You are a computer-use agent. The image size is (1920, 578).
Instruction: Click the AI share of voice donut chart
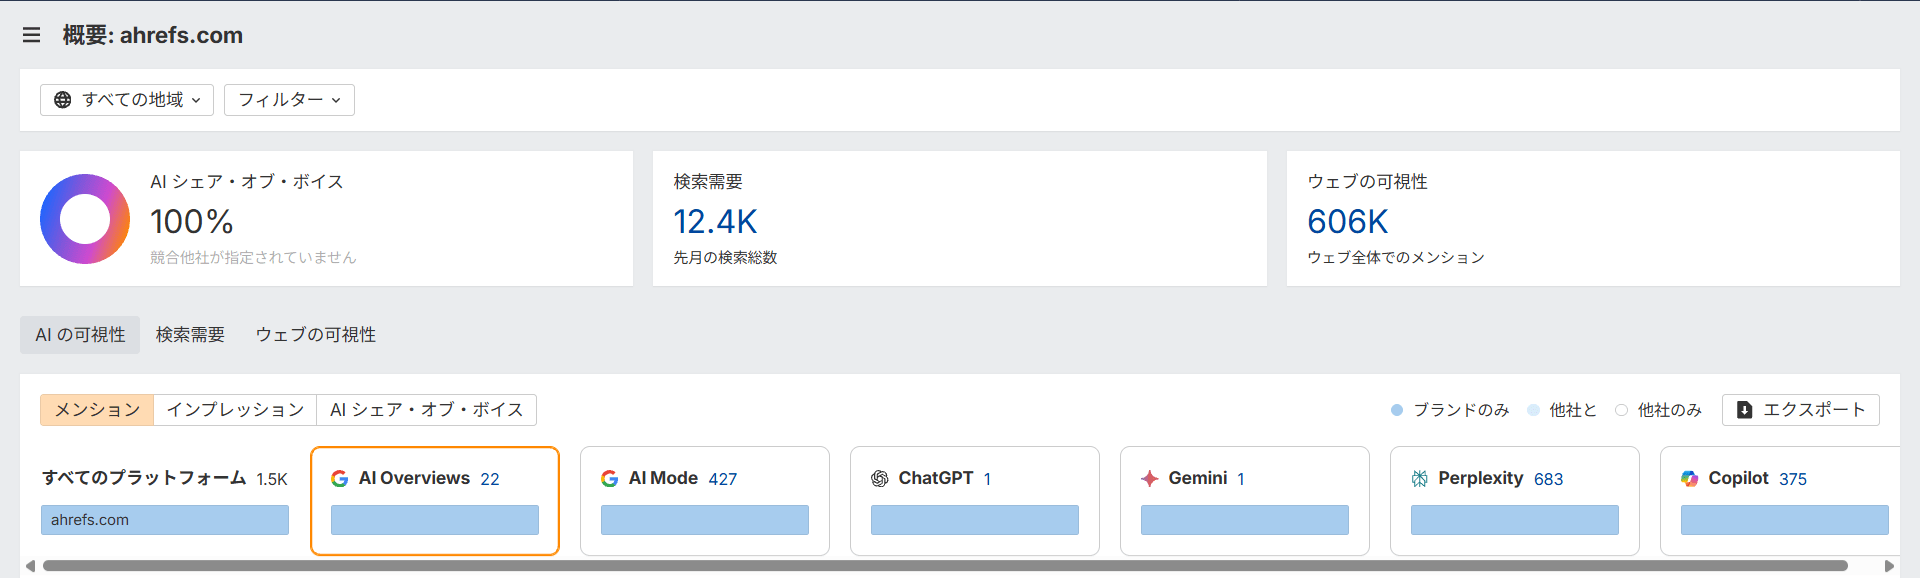pos(85,219)
